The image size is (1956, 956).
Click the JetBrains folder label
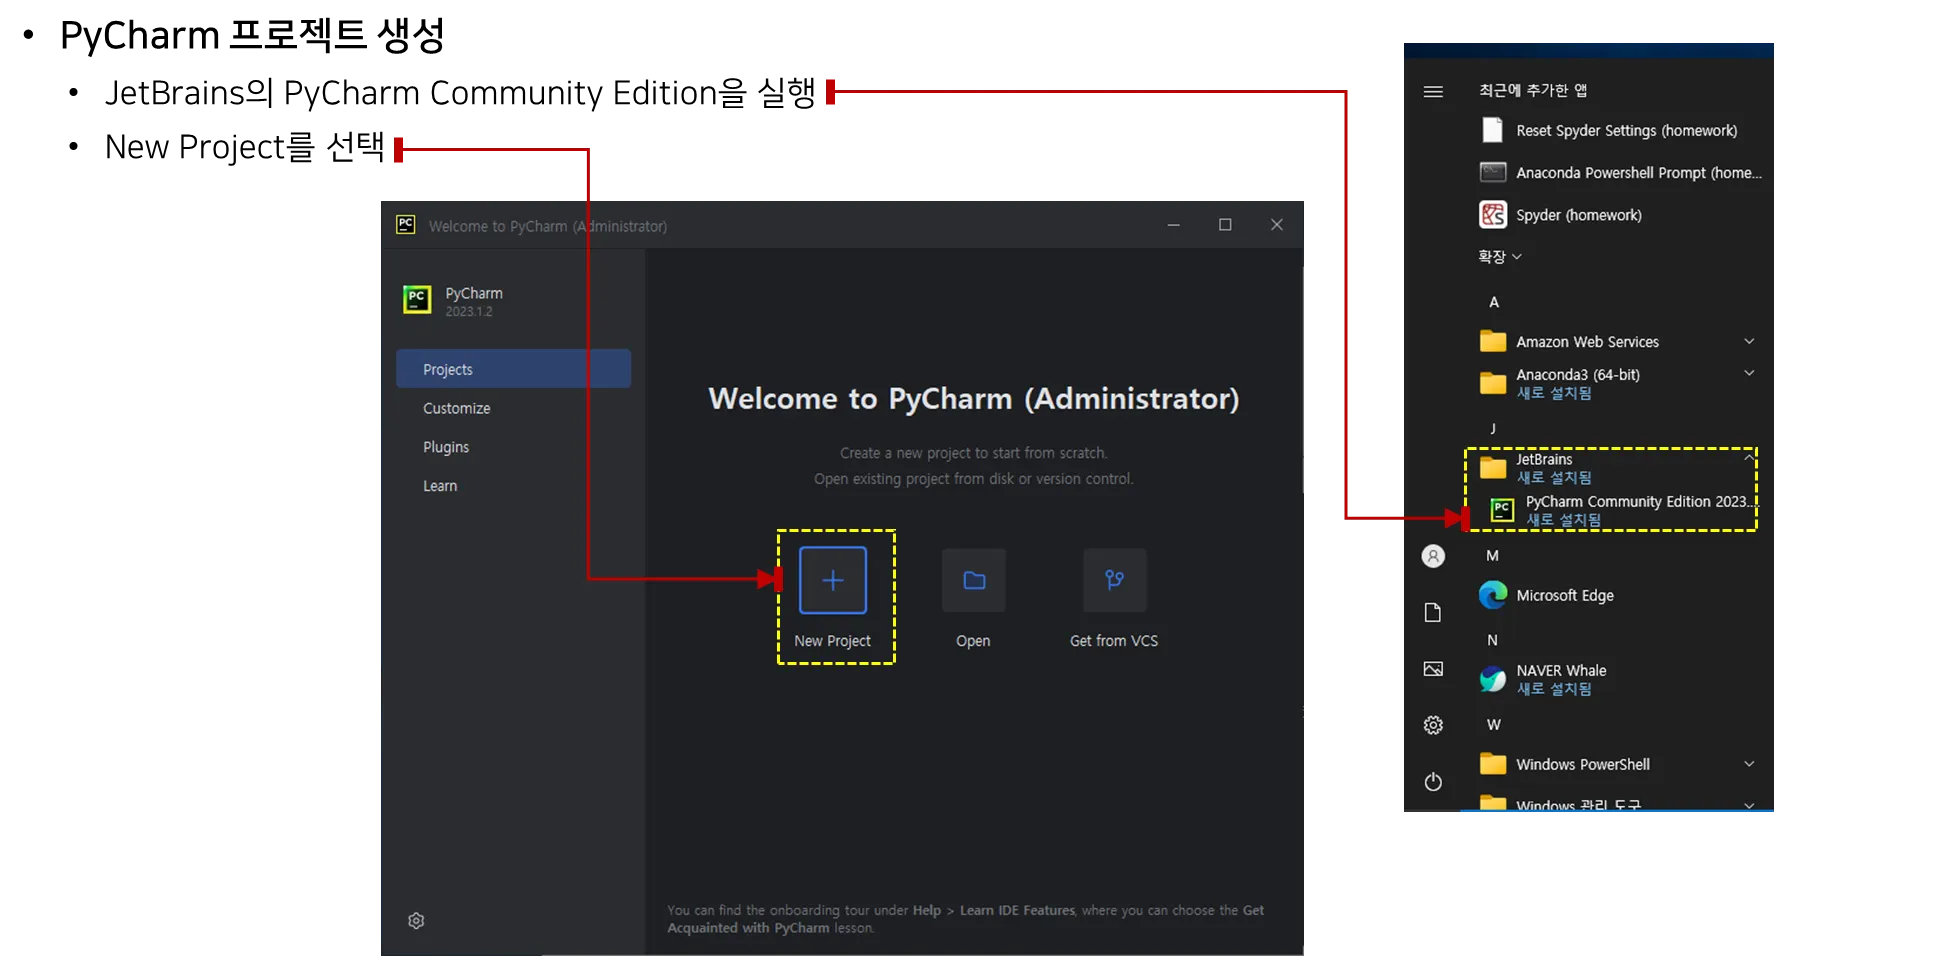1544,459
